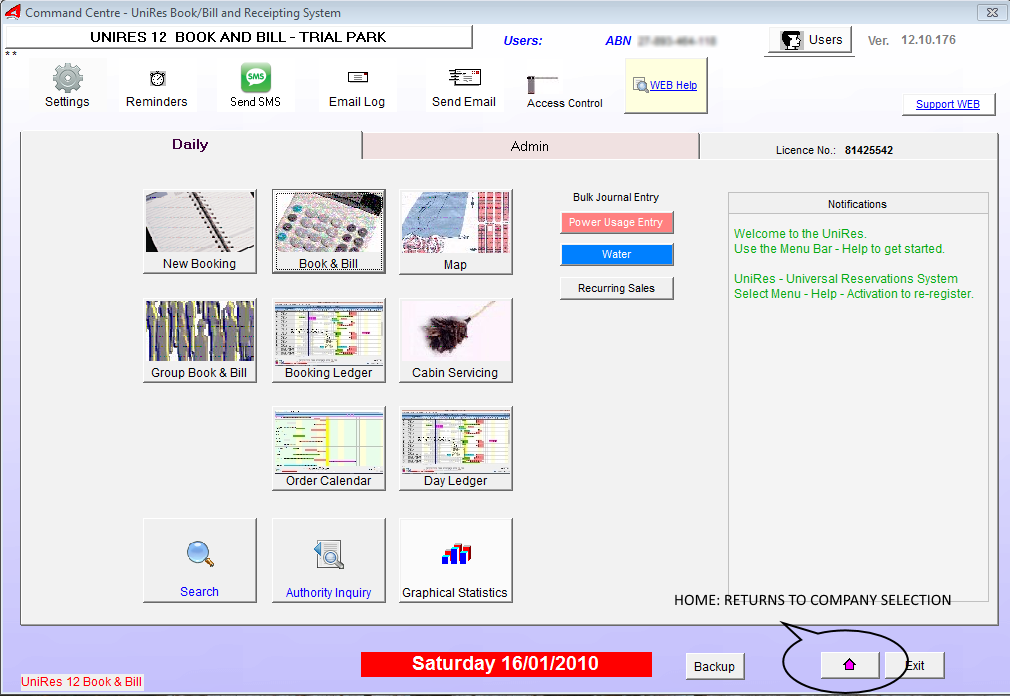This screenshot has width=1010, height=696.
Task: Click the Power Usage Entry button
Action: tap(616, 222)
